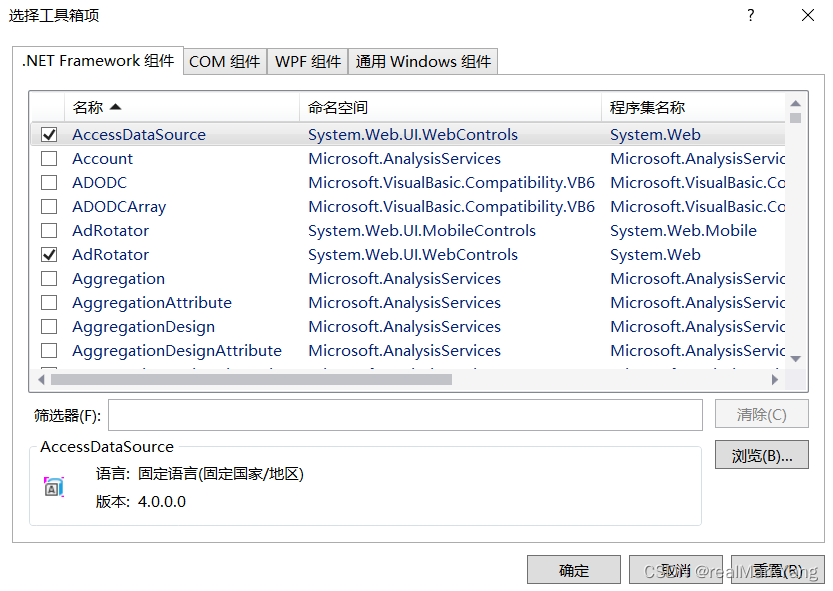Click inside the 筛选器 filter field
This screenshot has width=833, height=591.
pos(400,415)
